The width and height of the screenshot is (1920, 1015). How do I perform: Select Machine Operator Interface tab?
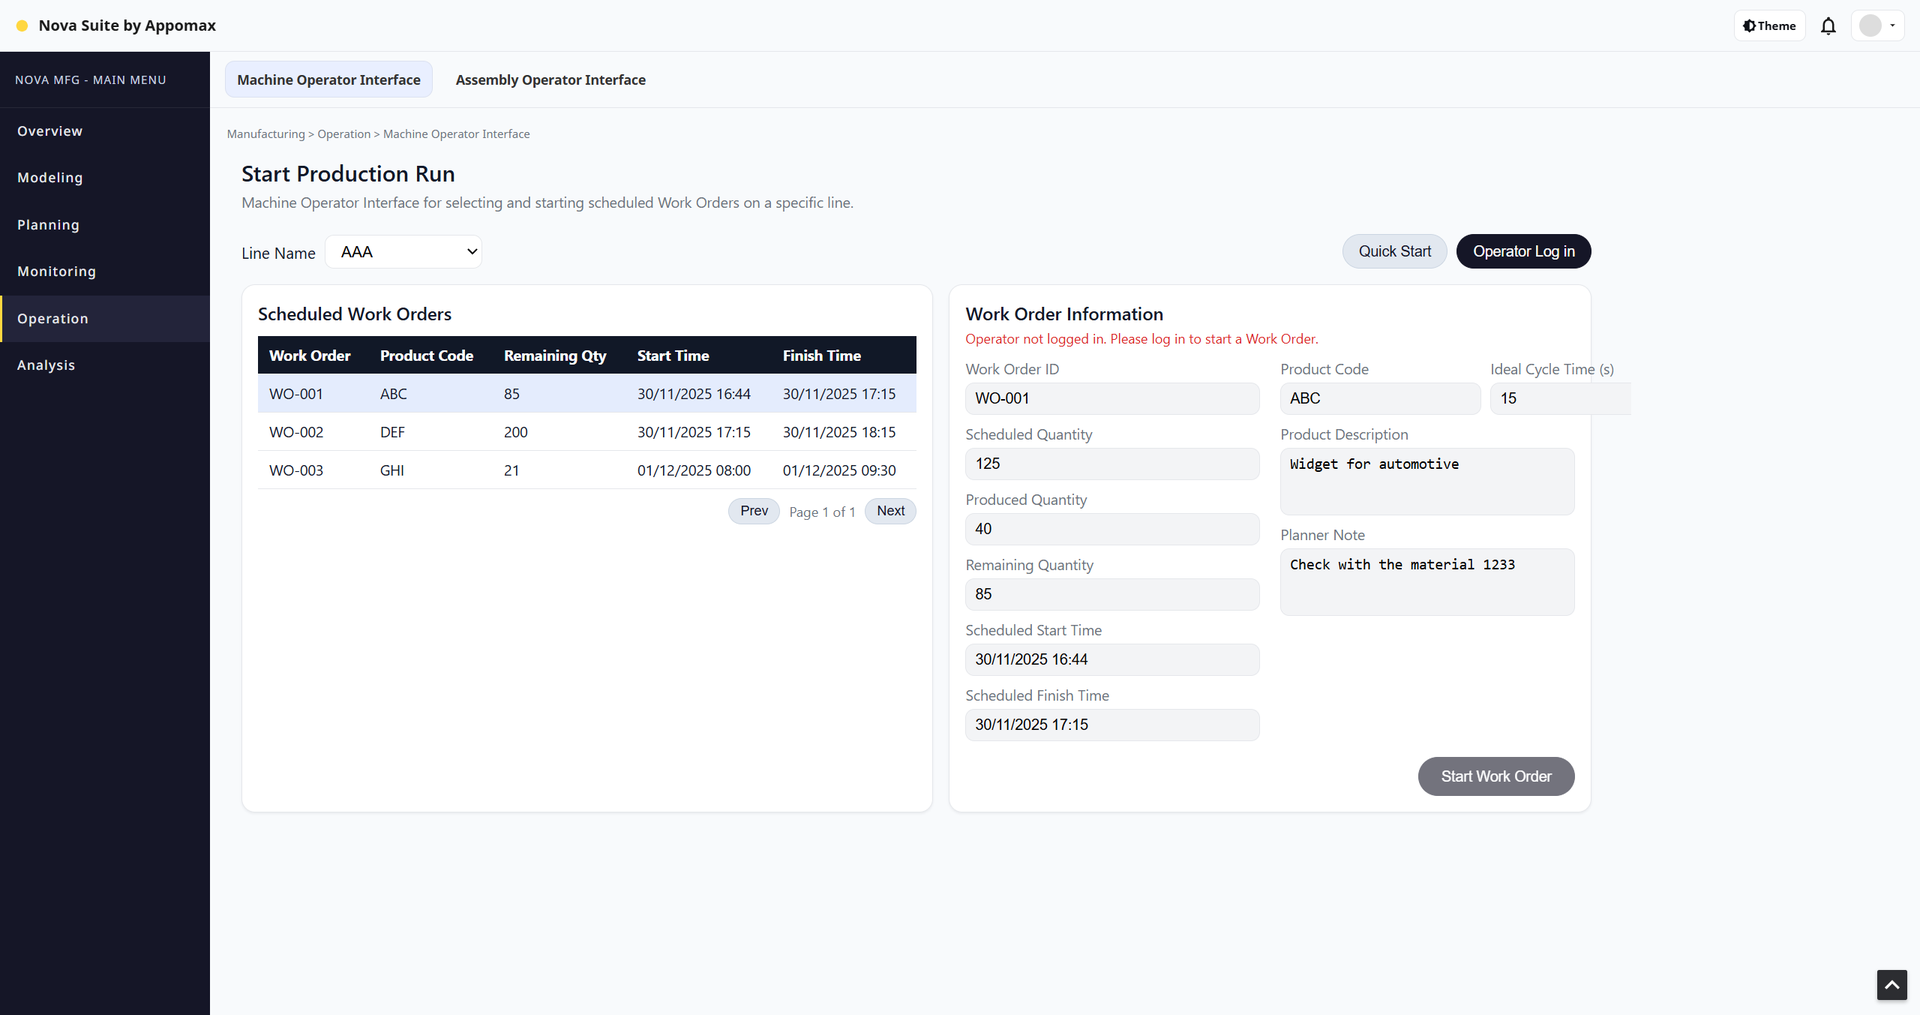pos(328,80)
